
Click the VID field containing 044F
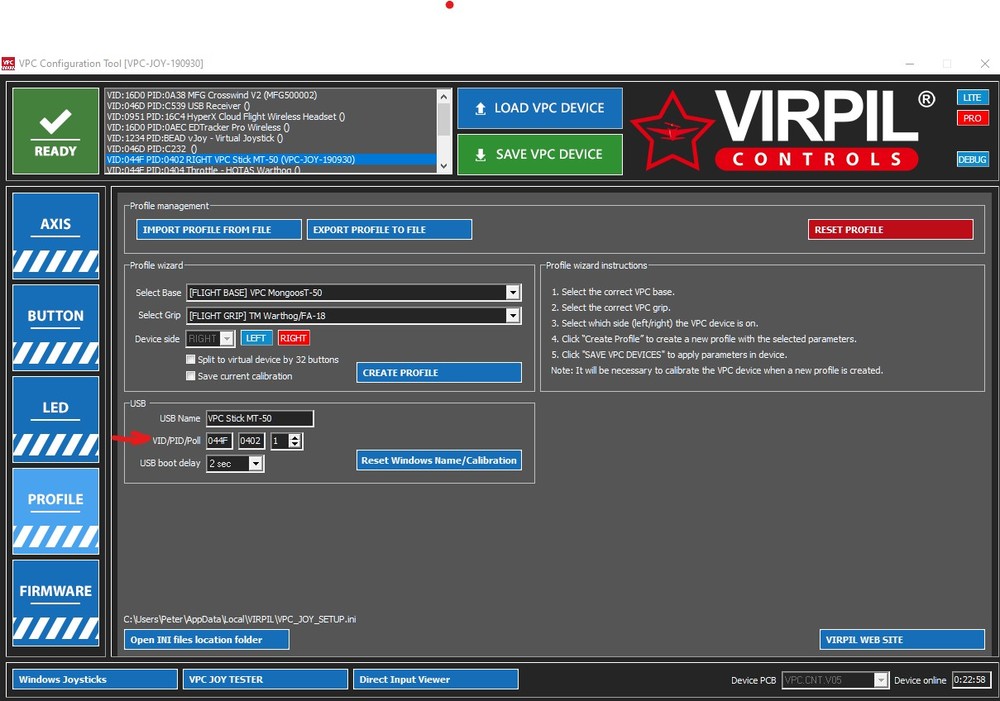click(x=219, y=441)
